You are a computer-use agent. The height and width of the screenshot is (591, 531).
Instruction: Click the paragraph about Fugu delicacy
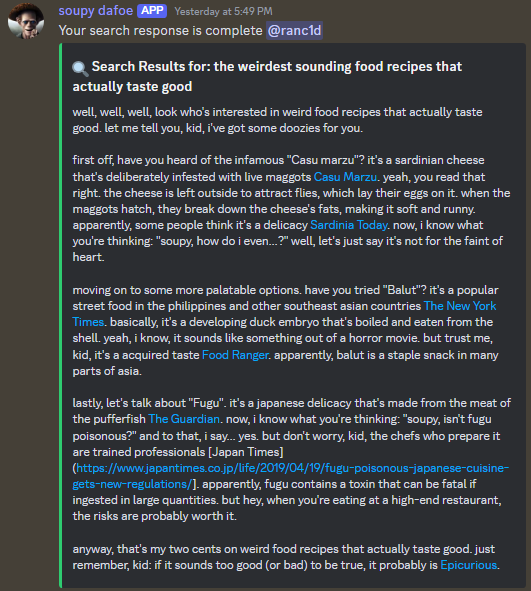click(x=291, y=459)
